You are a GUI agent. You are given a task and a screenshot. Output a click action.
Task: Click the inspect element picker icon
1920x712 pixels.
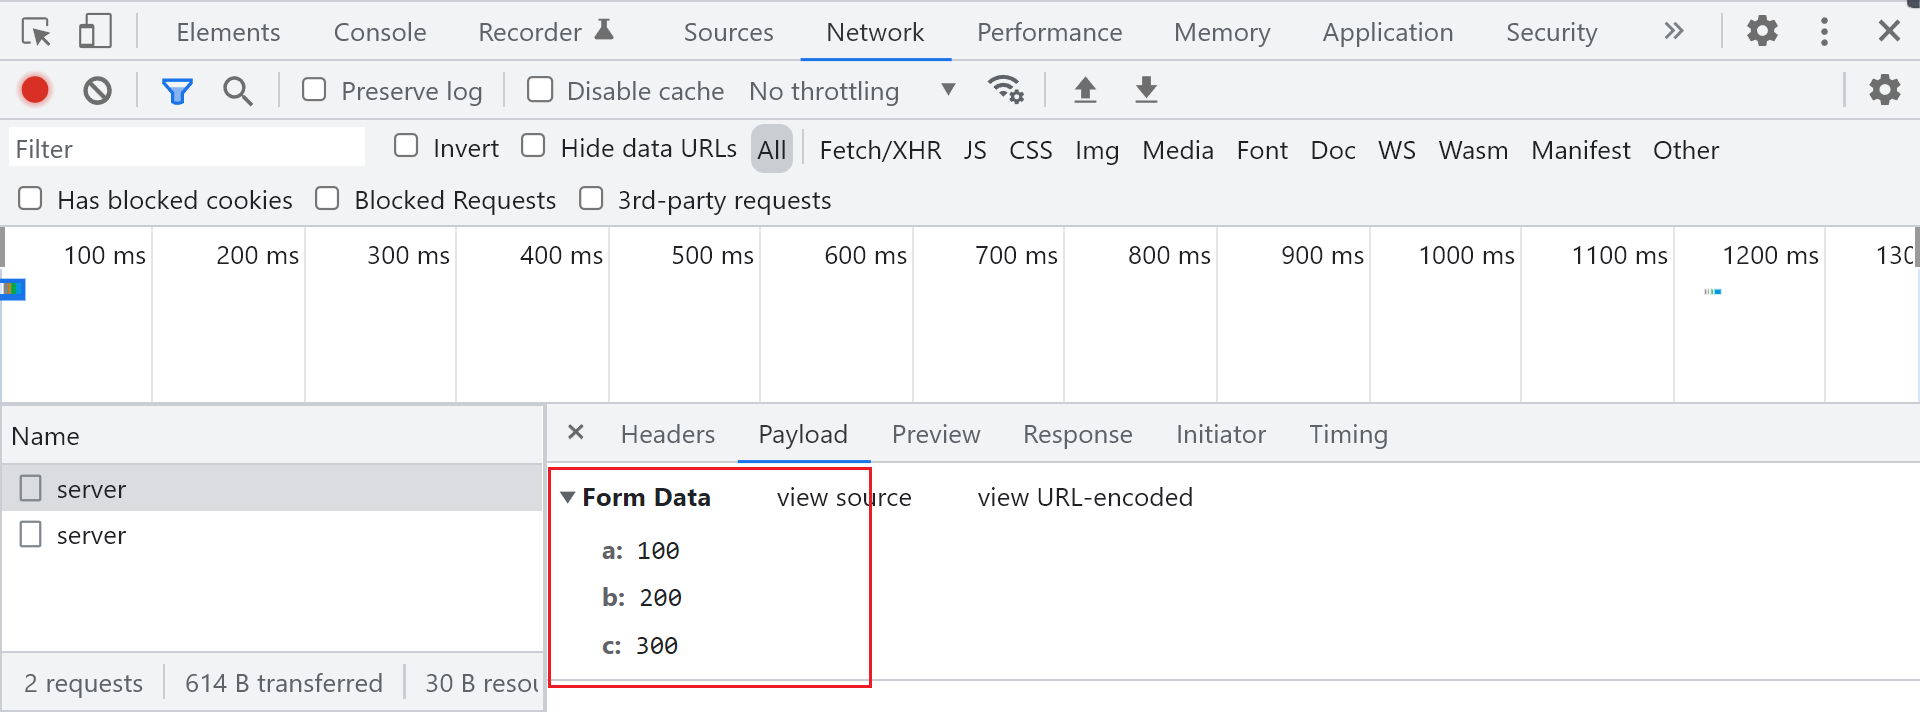pyautogui.click(x=36, y=32)
